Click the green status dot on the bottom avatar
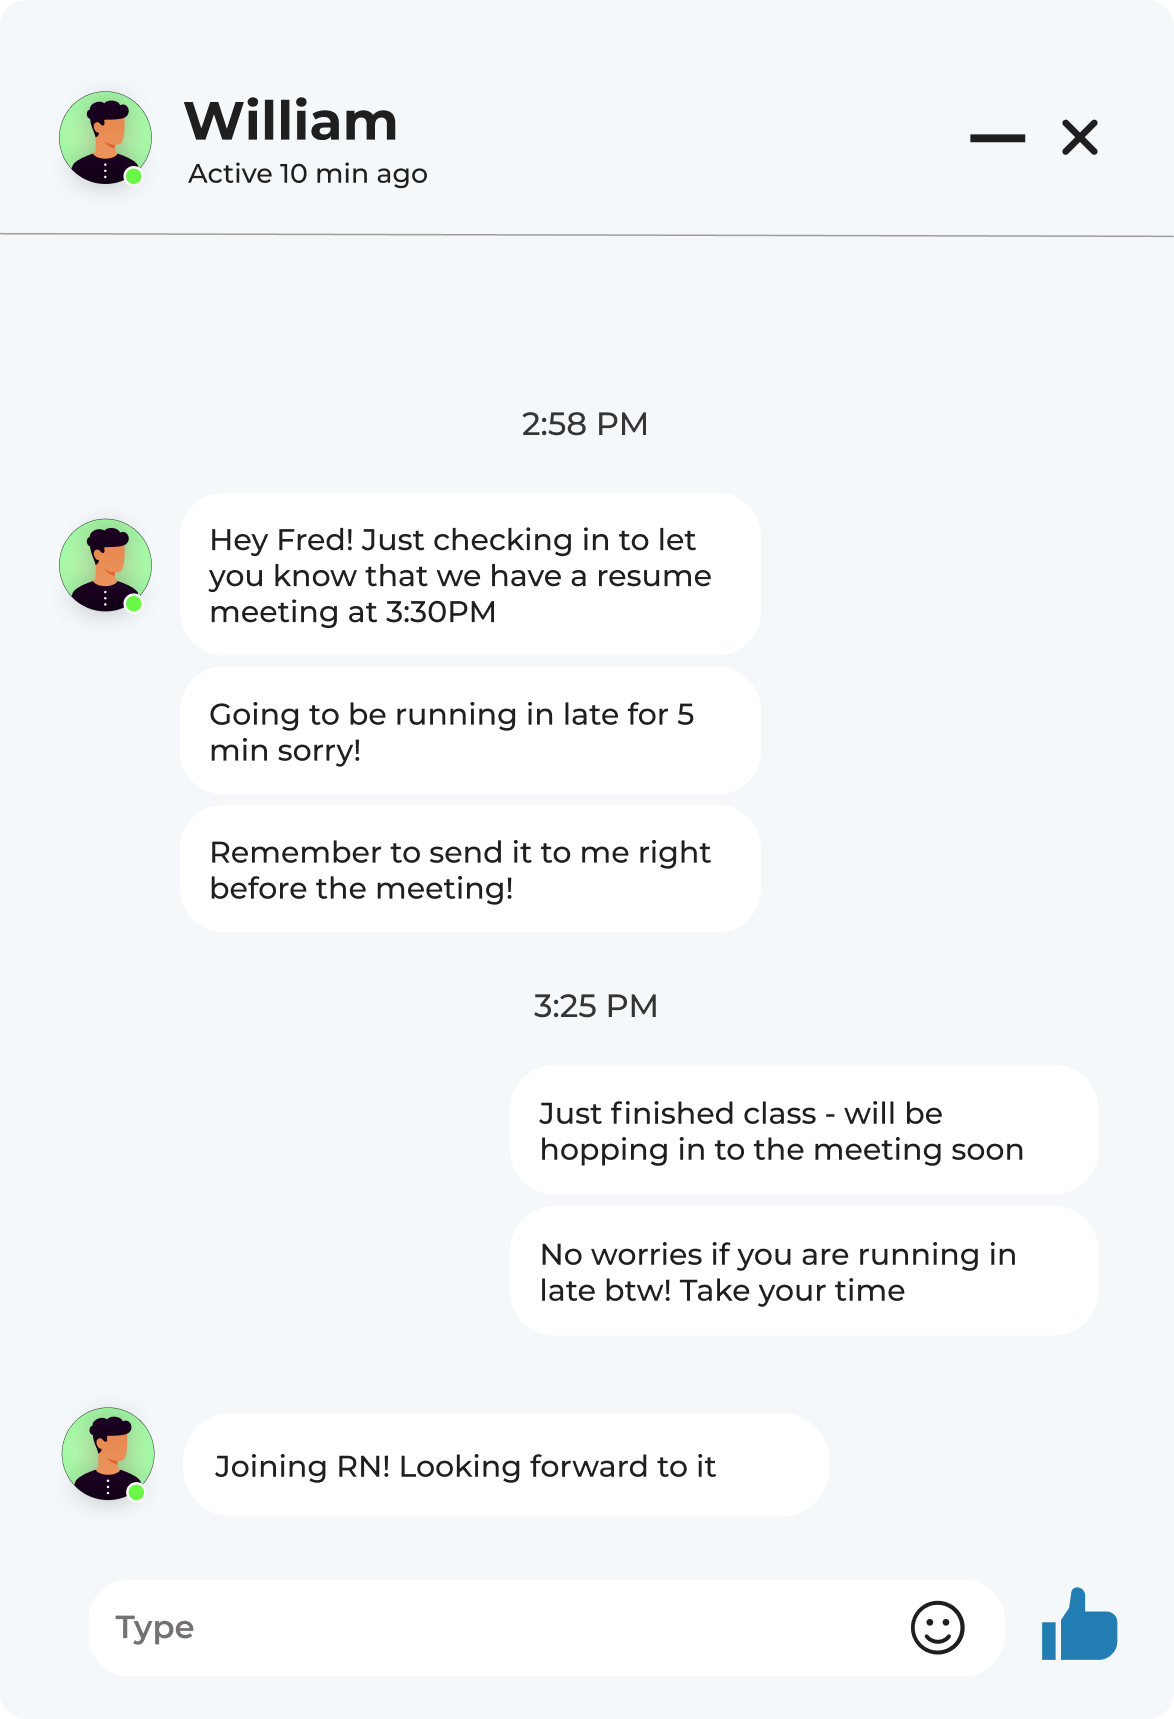This screenshot has height=1719, width=1174. (x=137, y=1492)
